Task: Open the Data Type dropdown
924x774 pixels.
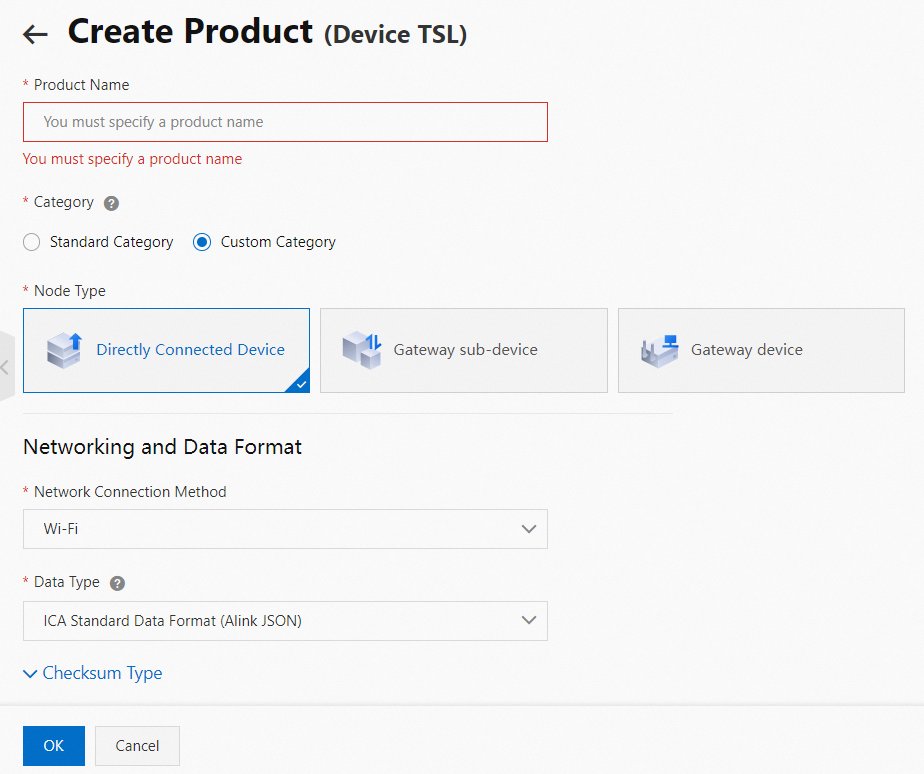Action: tap(285, 621)
